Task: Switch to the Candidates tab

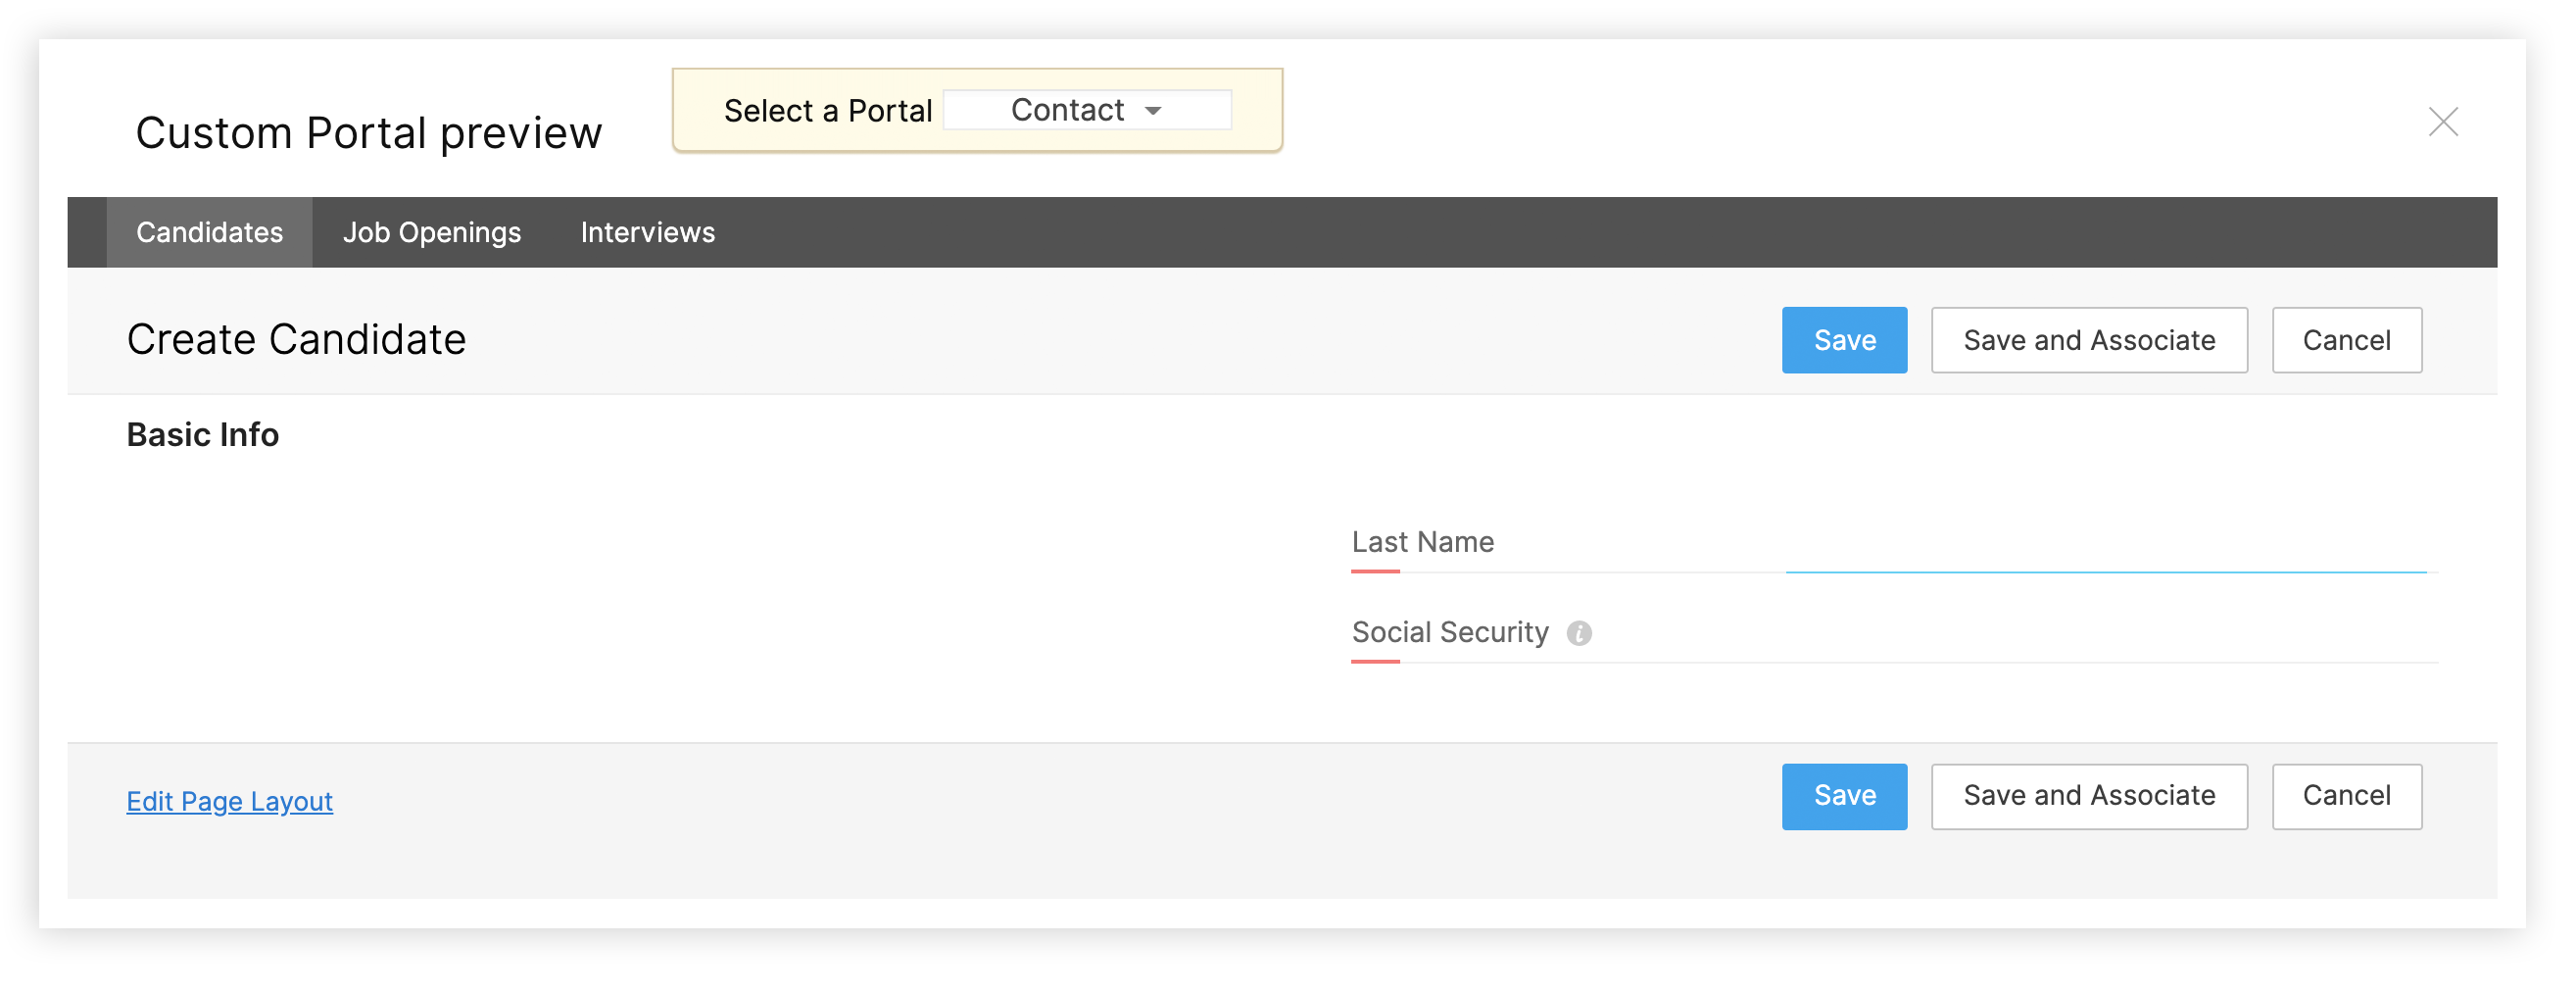Action: (209, 232)
